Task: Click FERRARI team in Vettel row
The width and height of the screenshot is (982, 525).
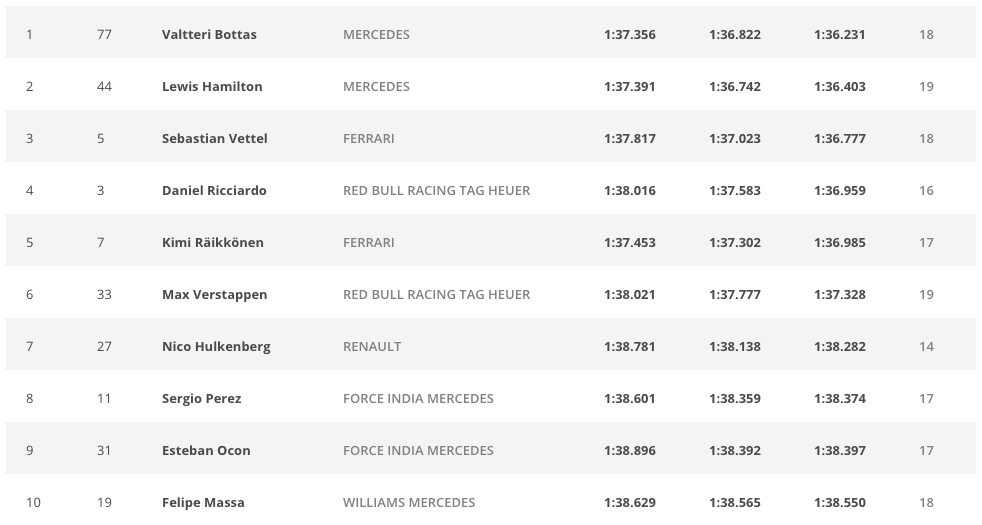Action: (x=368, y=138)
